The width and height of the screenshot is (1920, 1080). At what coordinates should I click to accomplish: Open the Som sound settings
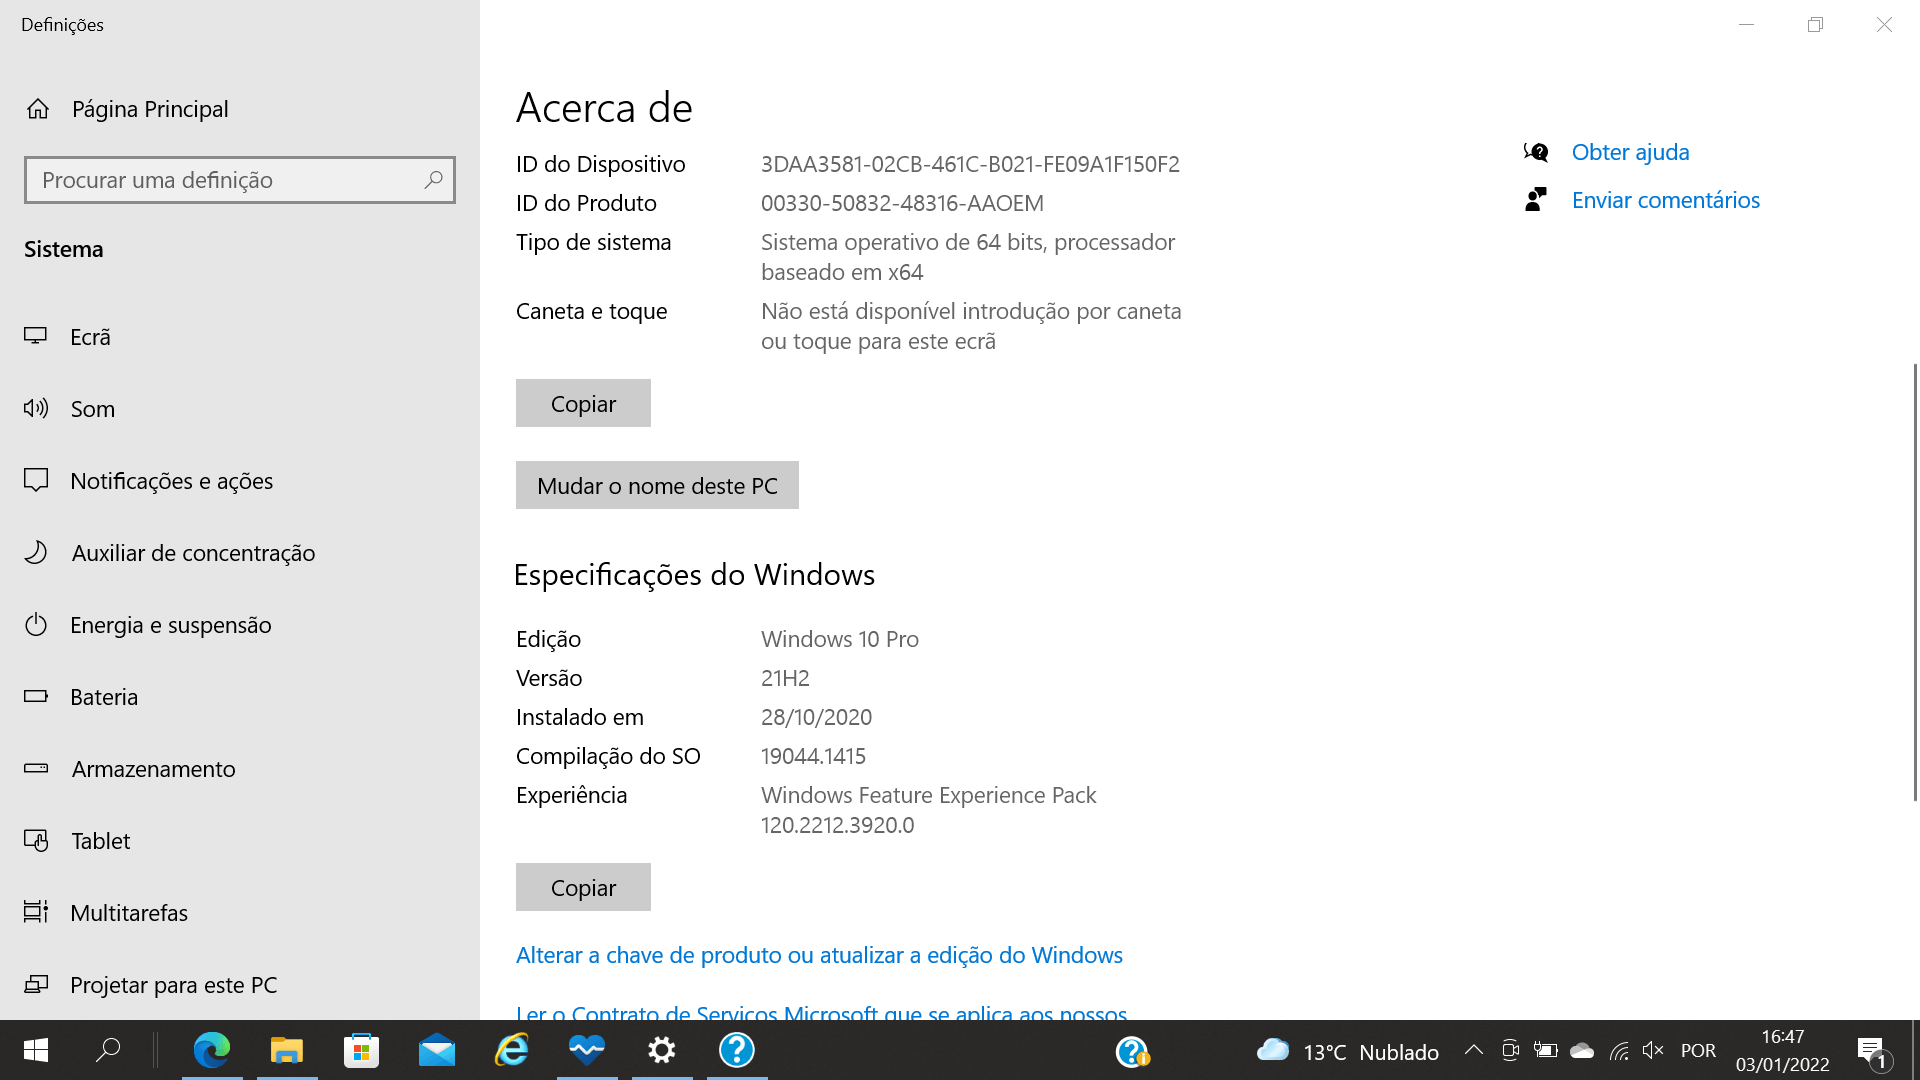pos(92,409)
